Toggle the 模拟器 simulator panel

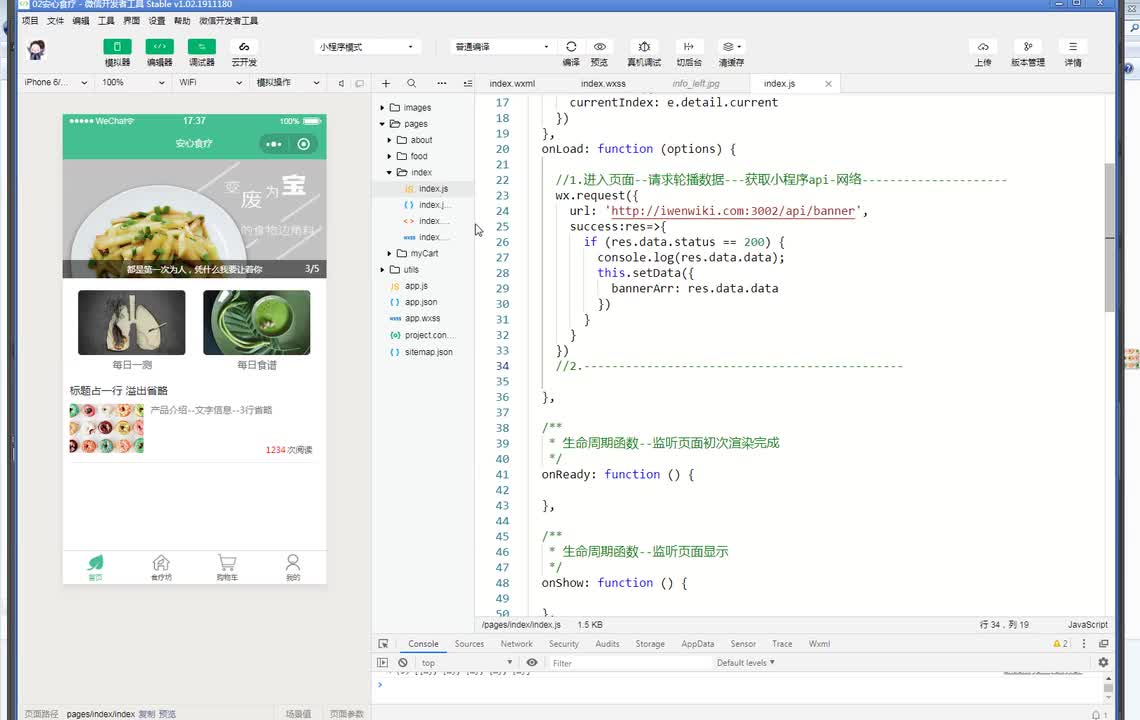click(117, 47)
